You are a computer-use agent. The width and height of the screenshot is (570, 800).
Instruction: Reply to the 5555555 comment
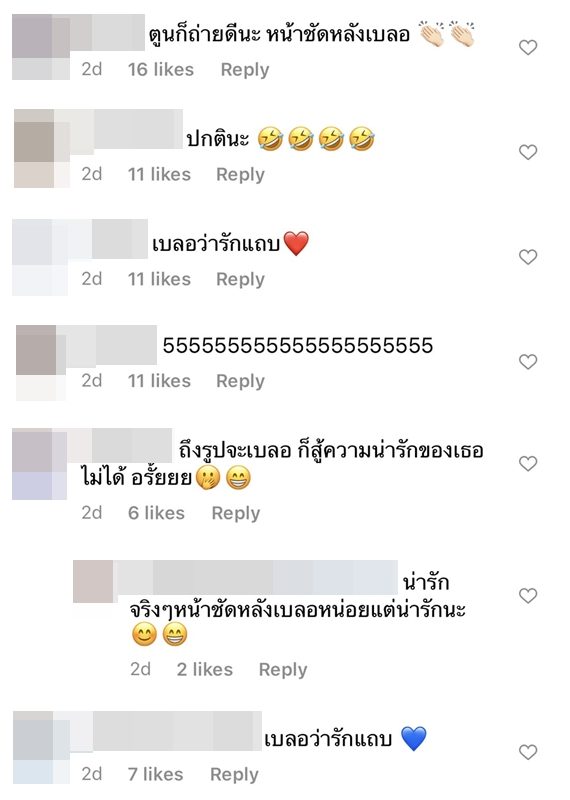pos(240,381)
